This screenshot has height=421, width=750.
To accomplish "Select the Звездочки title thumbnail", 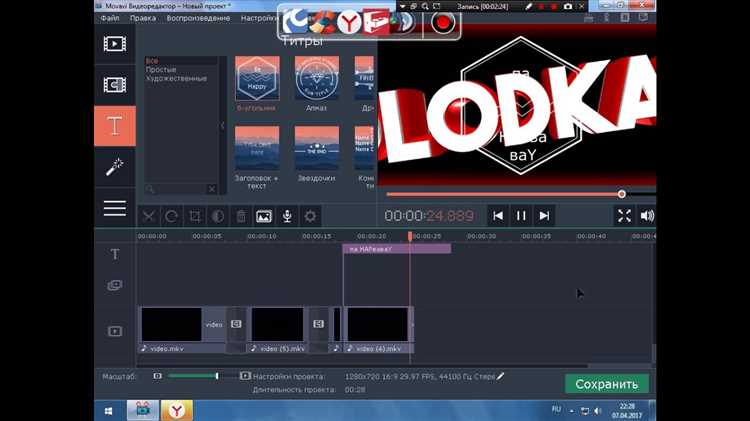I will click(x=317, y=148).
